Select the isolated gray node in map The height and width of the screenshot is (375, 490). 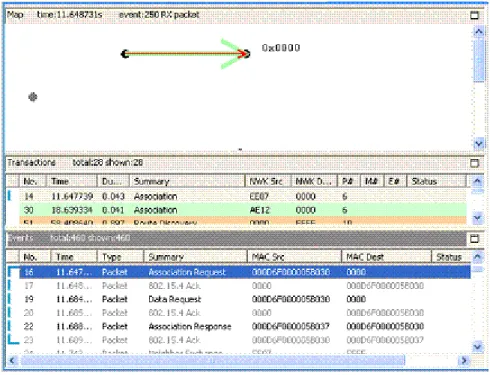[x=32, y=97]
